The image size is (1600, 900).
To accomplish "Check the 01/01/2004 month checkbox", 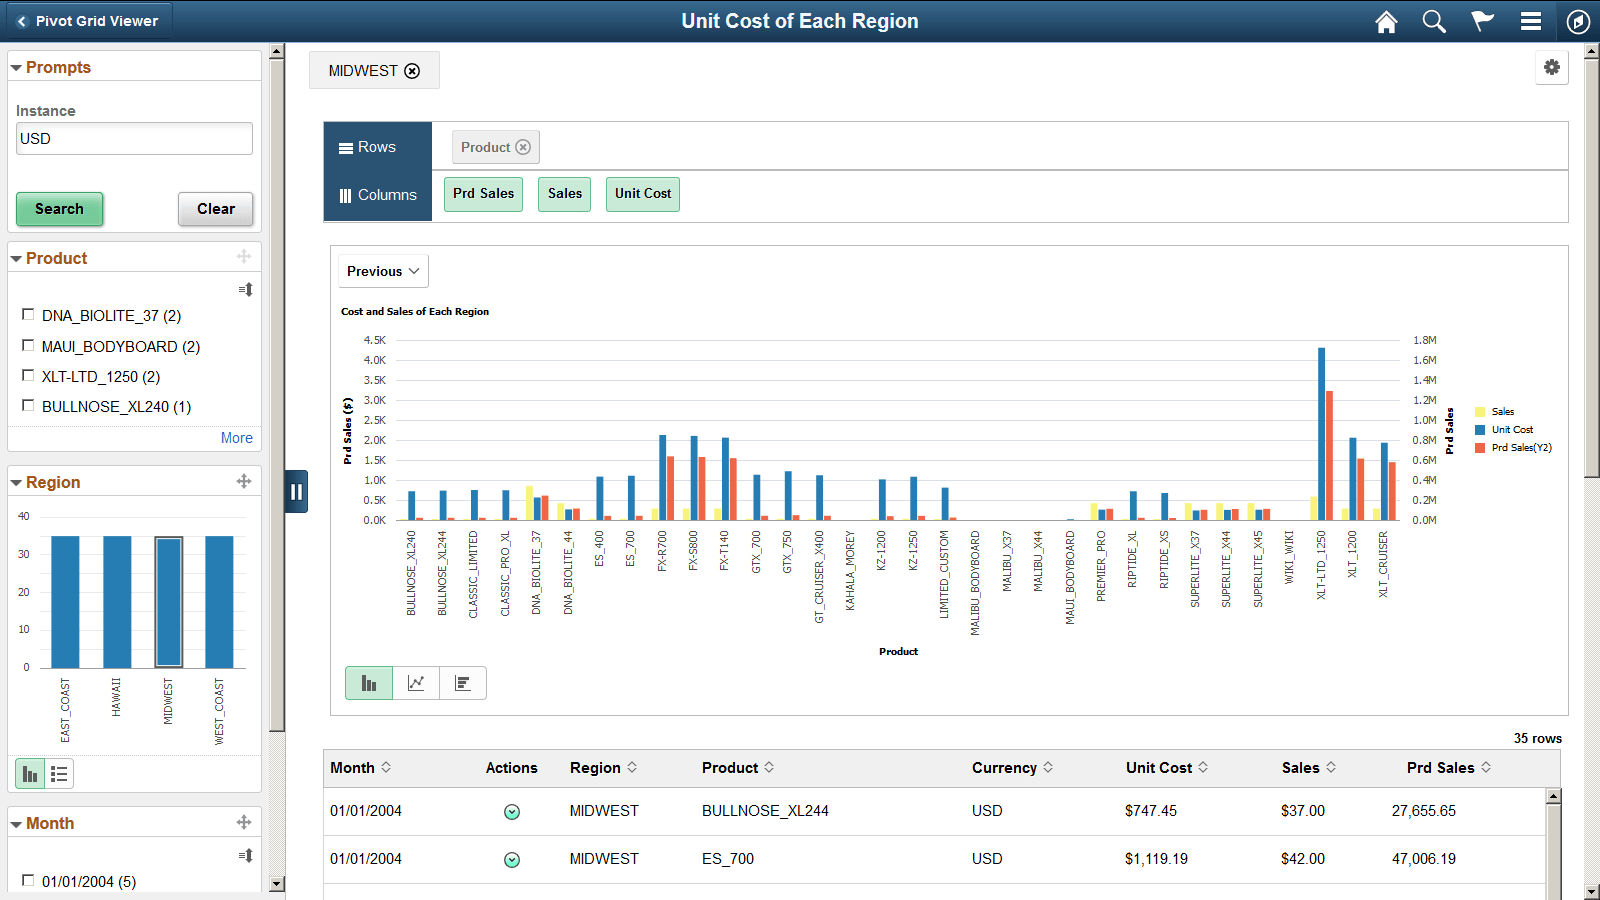I will click(x=28, y=880).
